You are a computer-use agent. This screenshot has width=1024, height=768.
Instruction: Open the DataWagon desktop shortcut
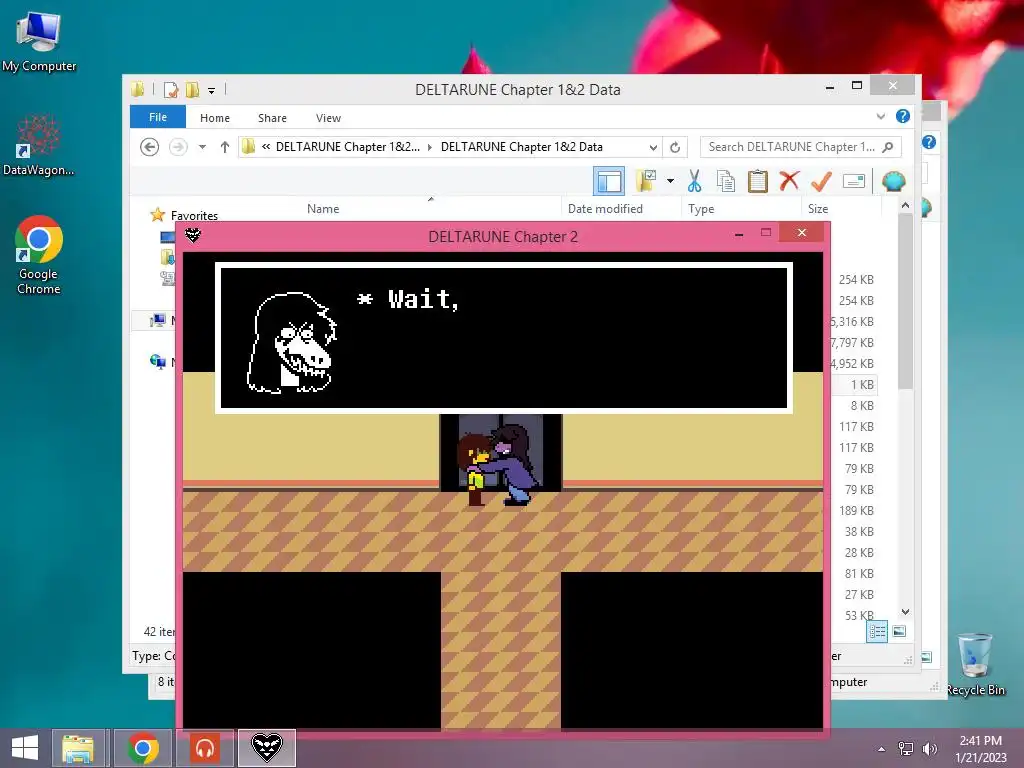tap(39, 146)
